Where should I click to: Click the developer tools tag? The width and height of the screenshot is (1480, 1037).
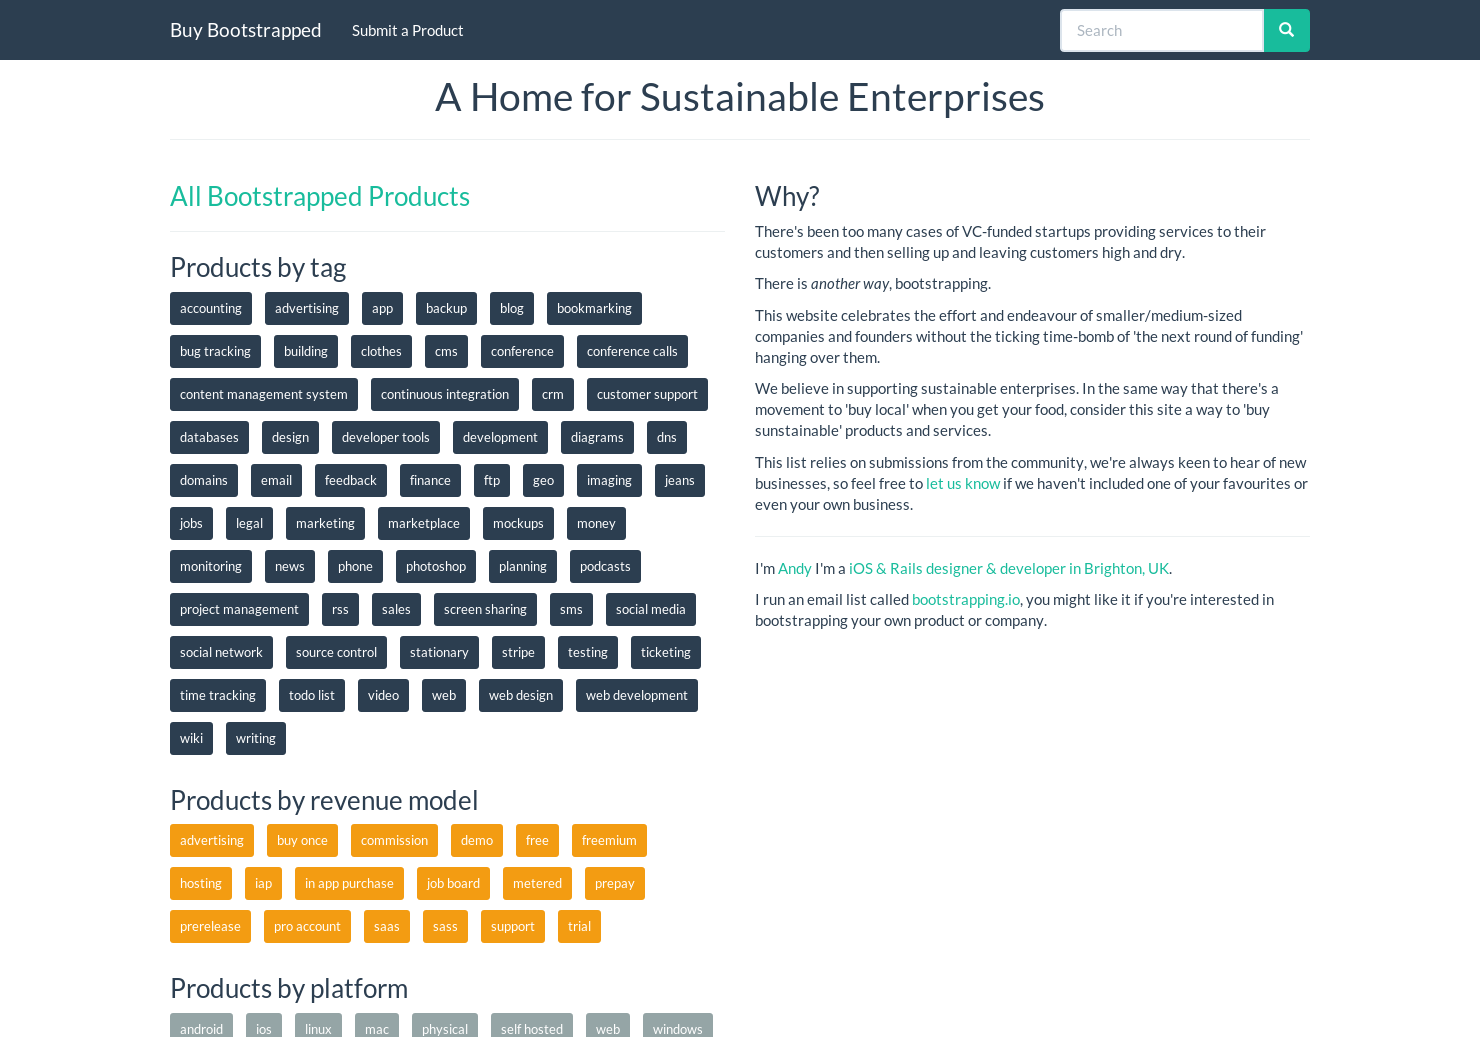coord(385,437)
